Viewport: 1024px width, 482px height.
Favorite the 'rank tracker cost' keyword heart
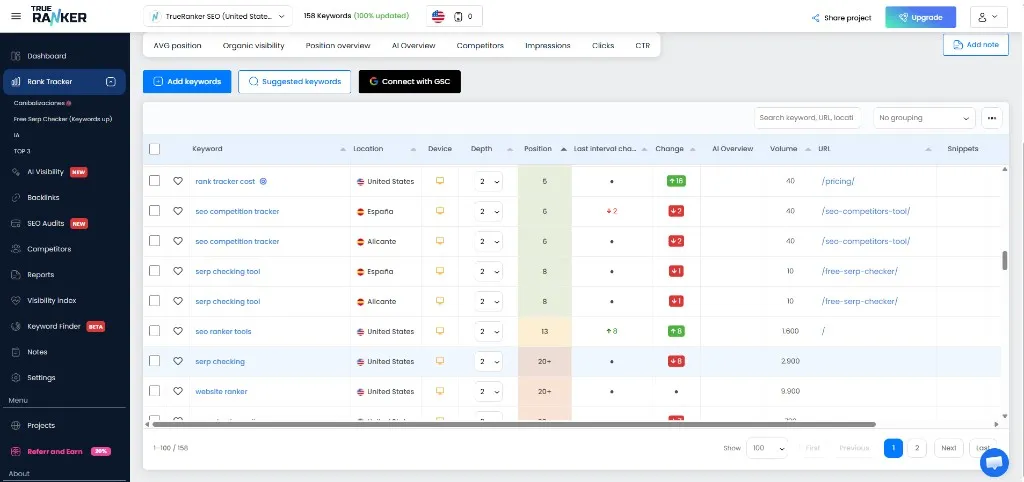(x=178, y=181)
